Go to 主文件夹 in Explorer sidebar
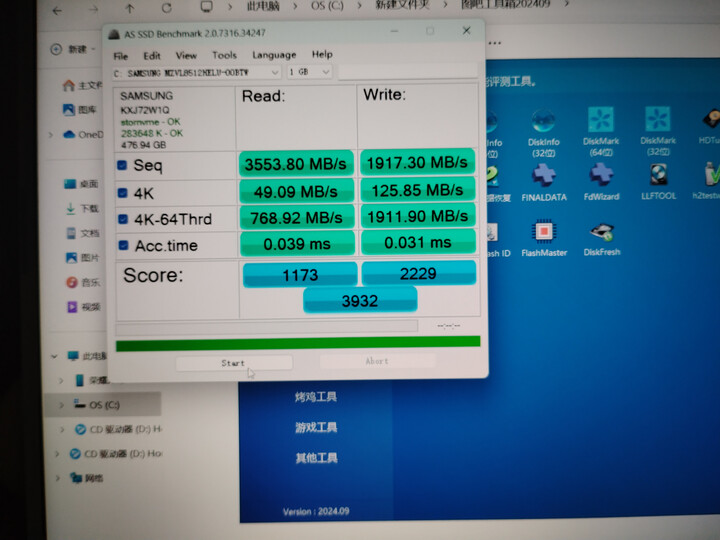Image resolution: width=720 pixels, height=540 pixels. coord(82,85)
